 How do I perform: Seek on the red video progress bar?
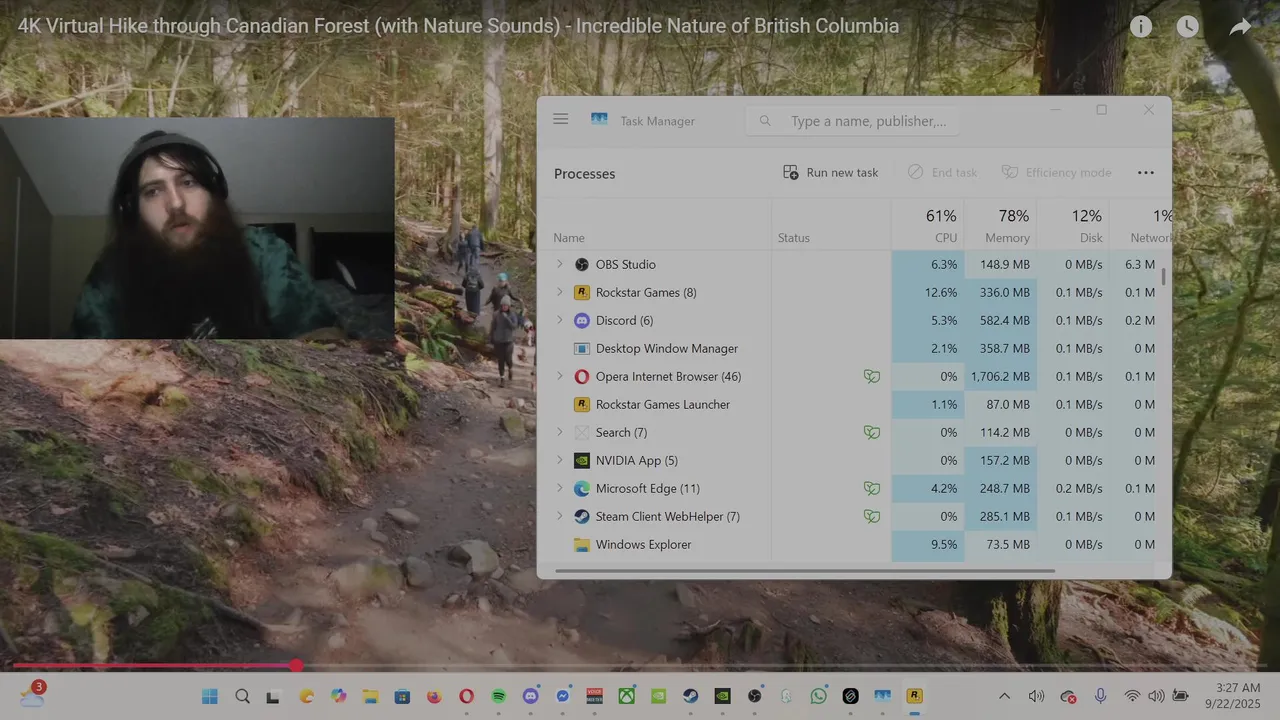tap(640, 665)
